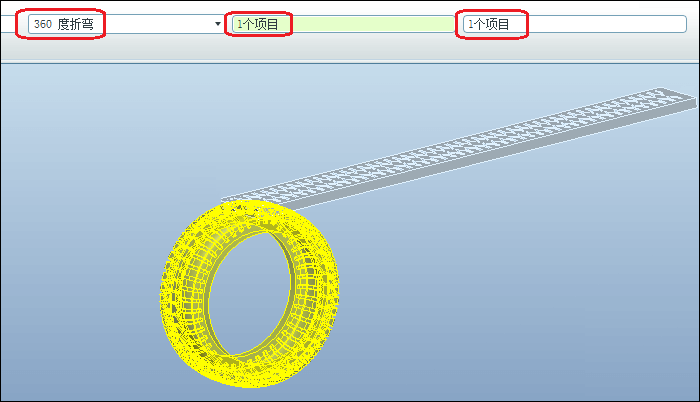Click the white 1个项目 collector field
The height and width of the screenshot is (402, 700).
(x=575, y=24)
